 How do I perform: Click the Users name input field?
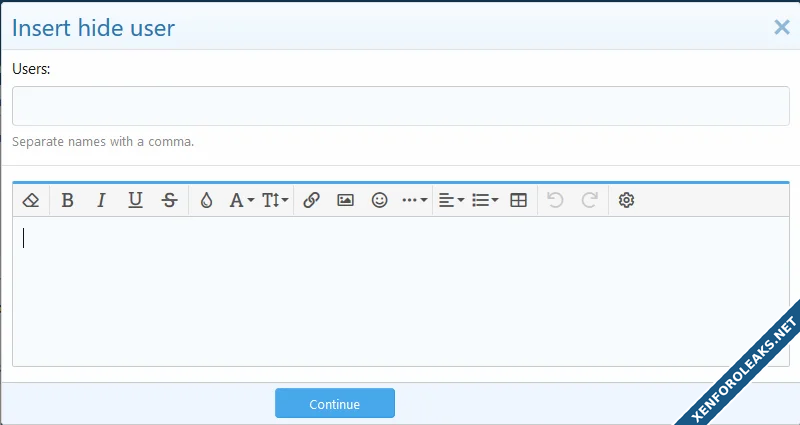399,106
